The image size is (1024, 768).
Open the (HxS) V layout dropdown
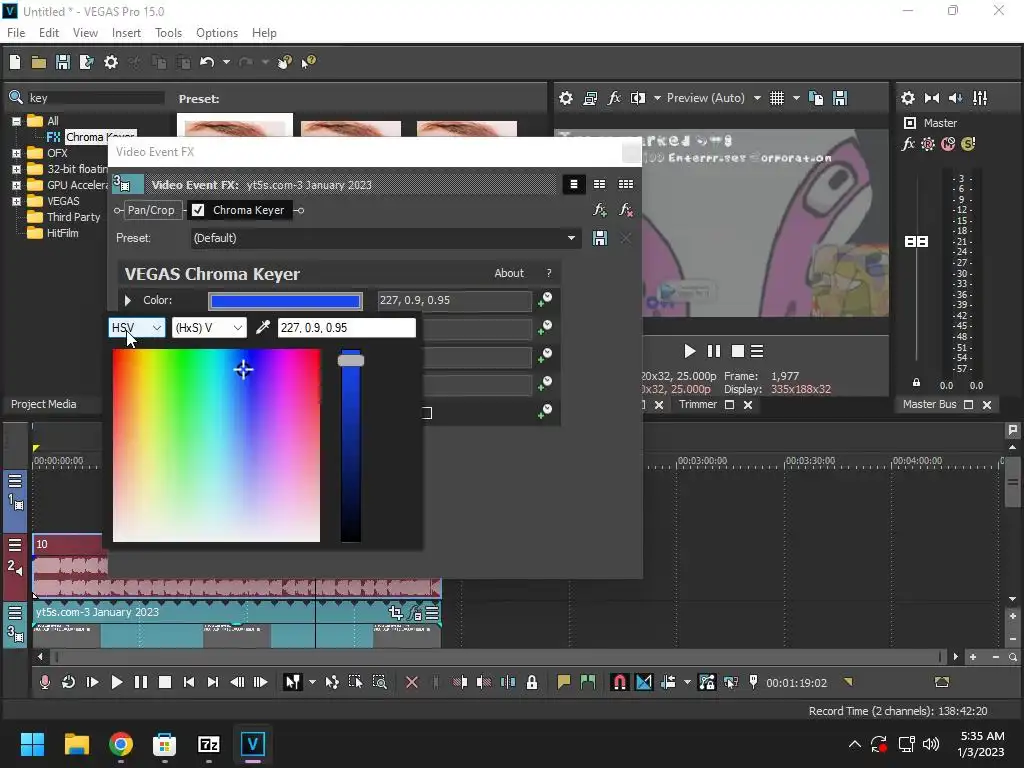pos(209,327)
